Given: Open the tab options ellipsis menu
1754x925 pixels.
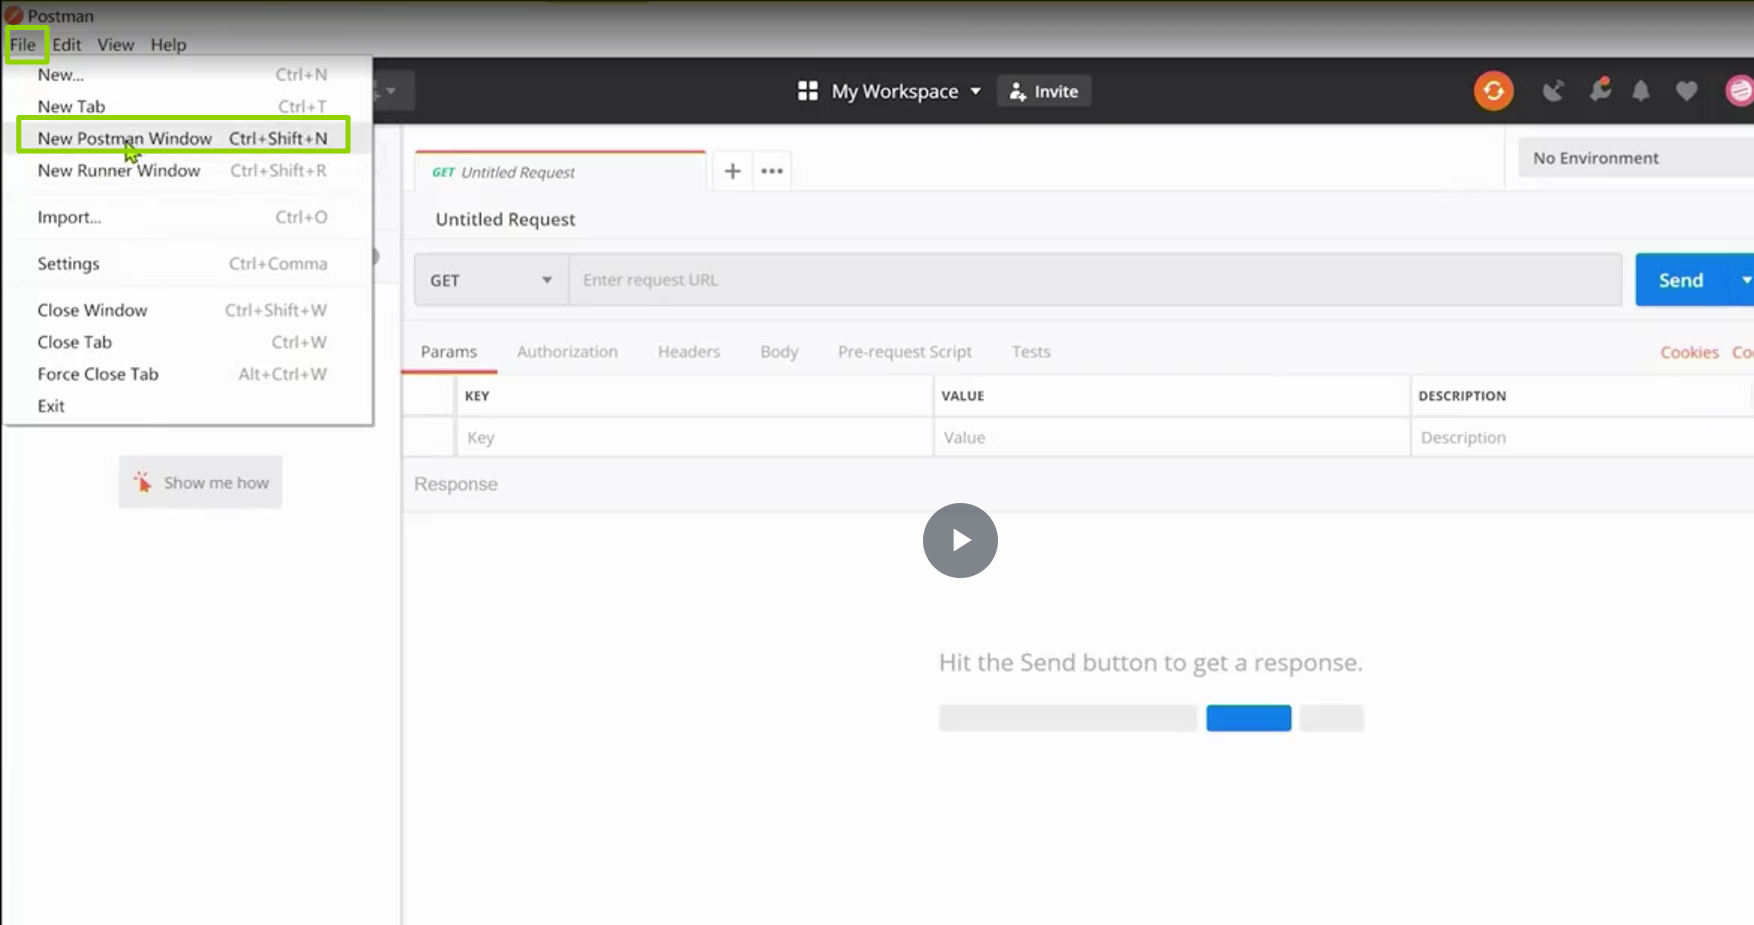Looking at the screenshot, I should [772, 171].
